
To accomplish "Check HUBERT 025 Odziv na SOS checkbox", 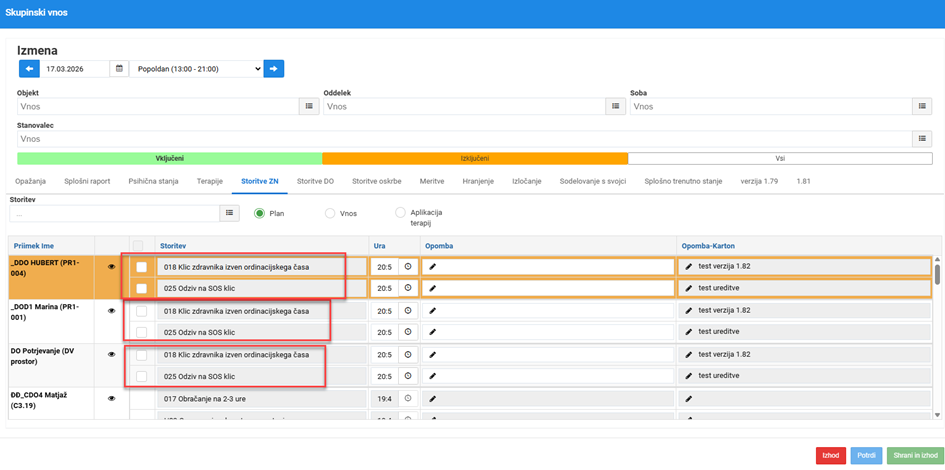I will (x=142, y=288).
